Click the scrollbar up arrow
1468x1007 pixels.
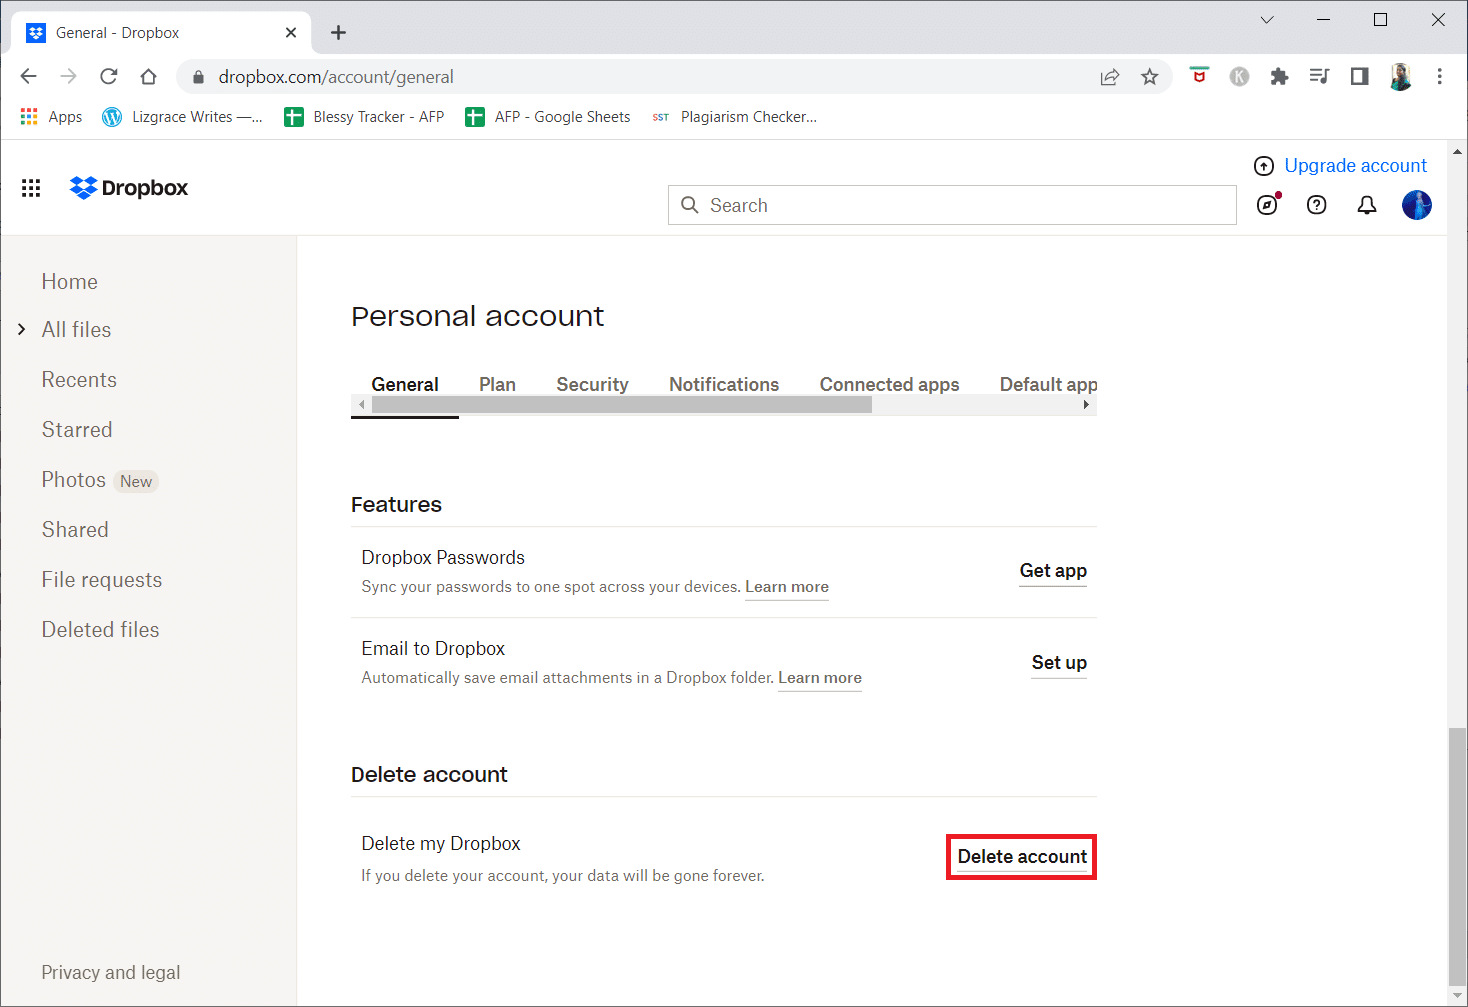tap(1457, 152)
